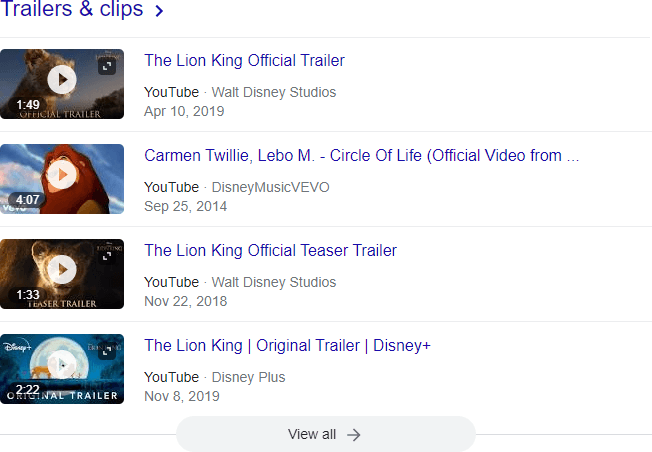This screenshot has height=452, width=652.
Task: Open Carmen Twillie Circle Of Life link
Action: click(x=361, y=156)
